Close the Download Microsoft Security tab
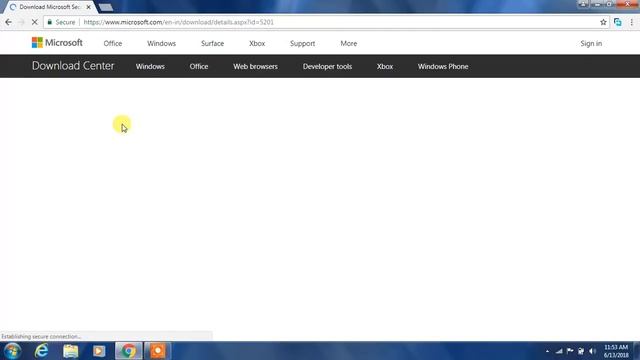This screenshot has height=360, width=640. (x=89, y=7)
